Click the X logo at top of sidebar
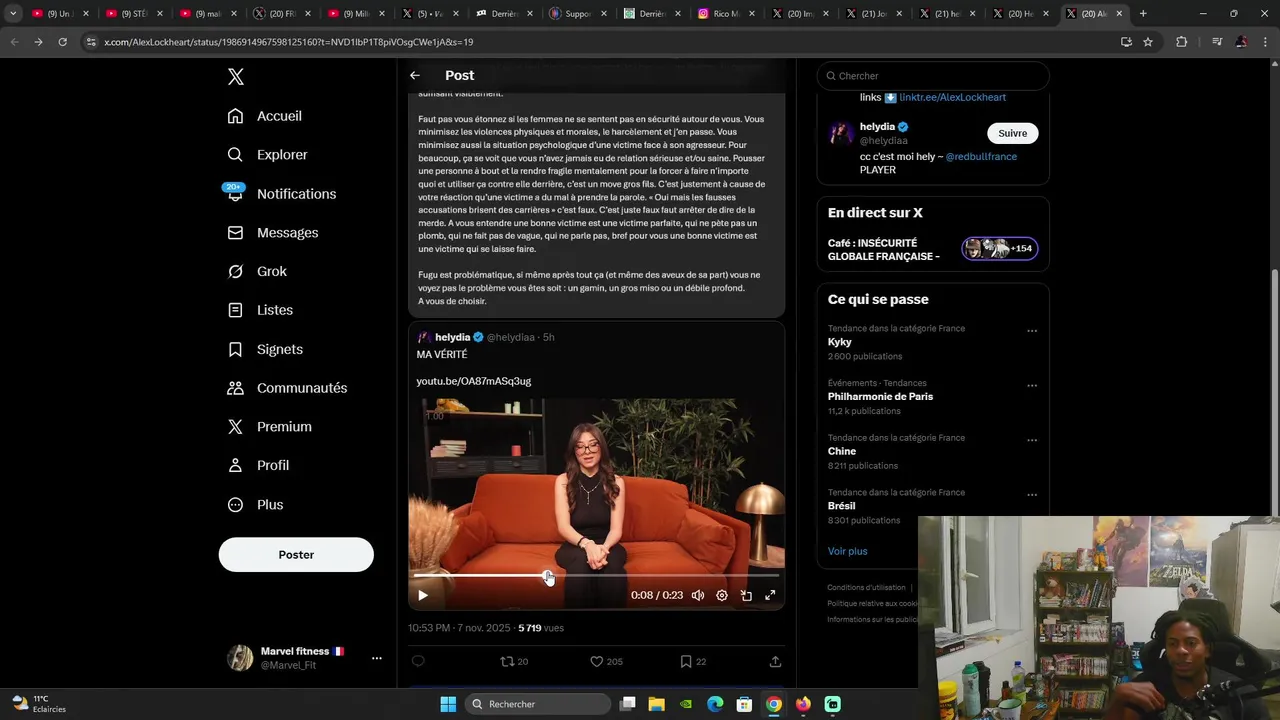Viewport: 1280px width, 720px height. click(x=235, y=77)
